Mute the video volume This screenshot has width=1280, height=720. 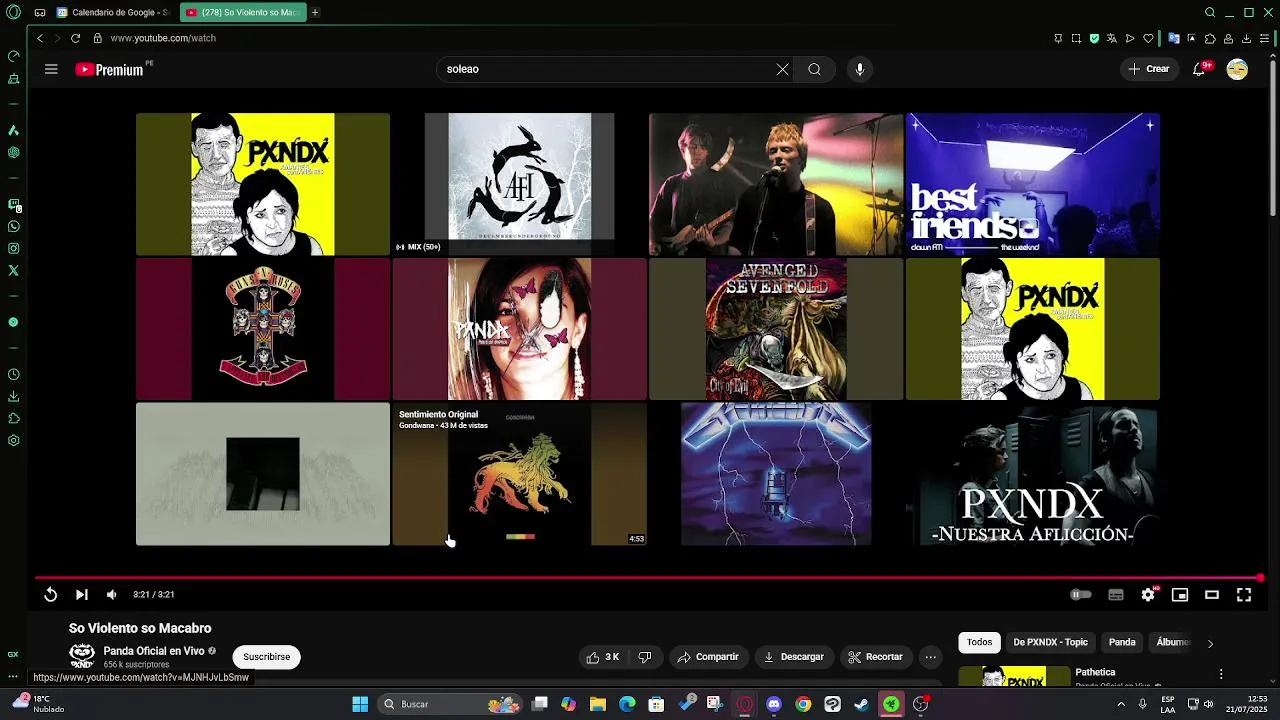(x=111, y=594)
